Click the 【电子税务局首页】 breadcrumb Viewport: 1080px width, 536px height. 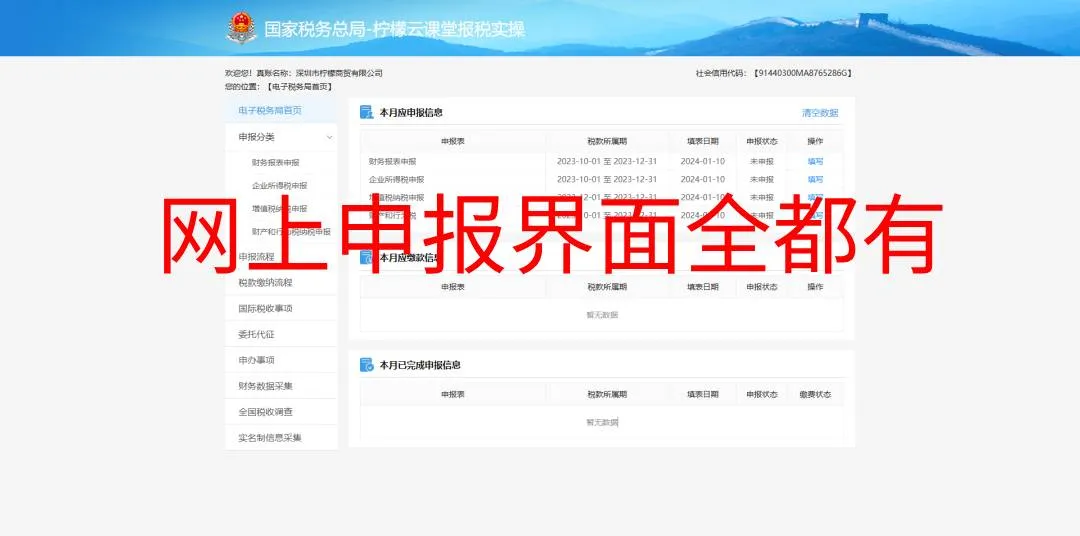299,87
